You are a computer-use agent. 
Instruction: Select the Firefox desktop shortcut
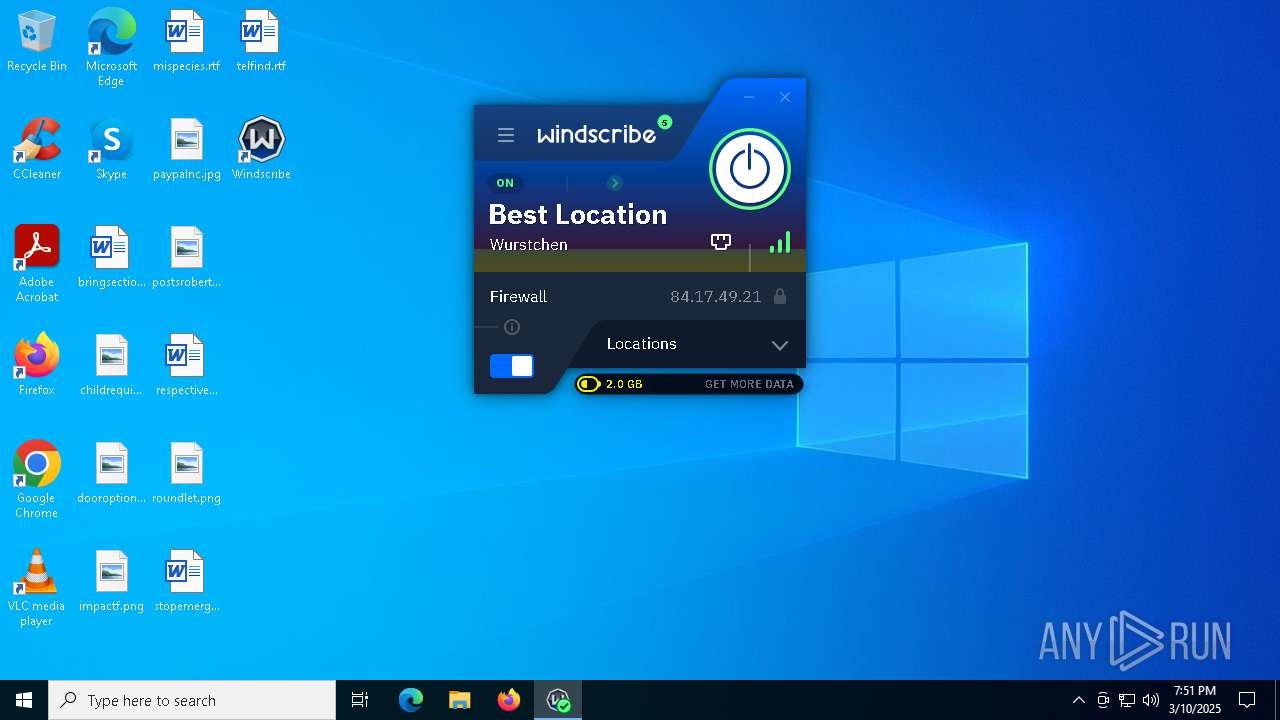tap(37, 366)
